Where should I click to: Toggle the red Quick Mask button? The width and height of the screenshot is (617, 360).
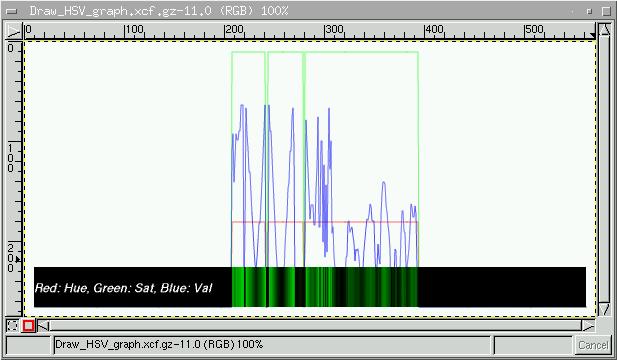[x=28, y=326]
